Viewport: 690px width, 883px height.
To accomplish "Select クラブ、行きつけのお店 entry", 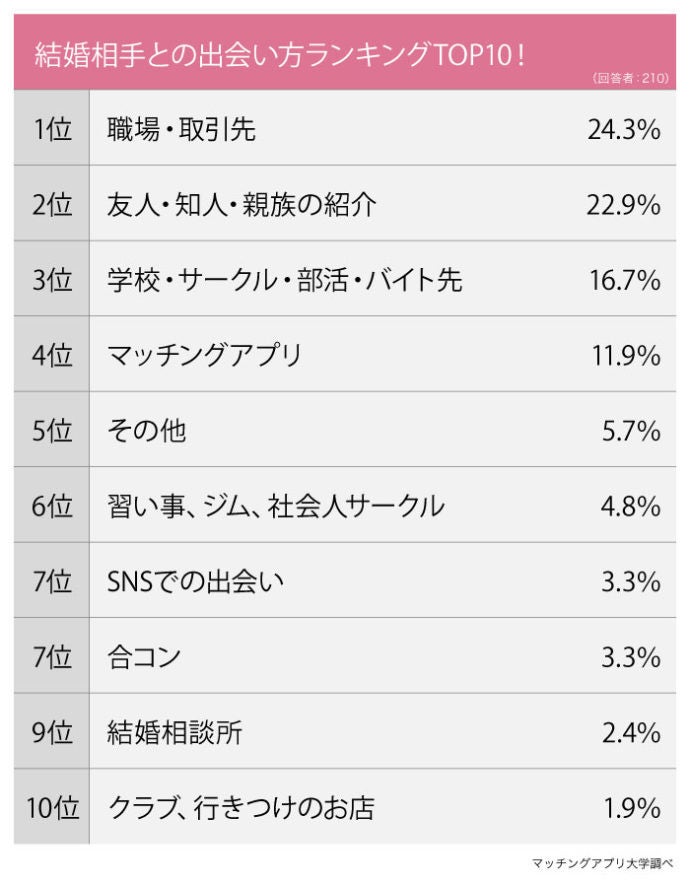I will click(240, 808).
